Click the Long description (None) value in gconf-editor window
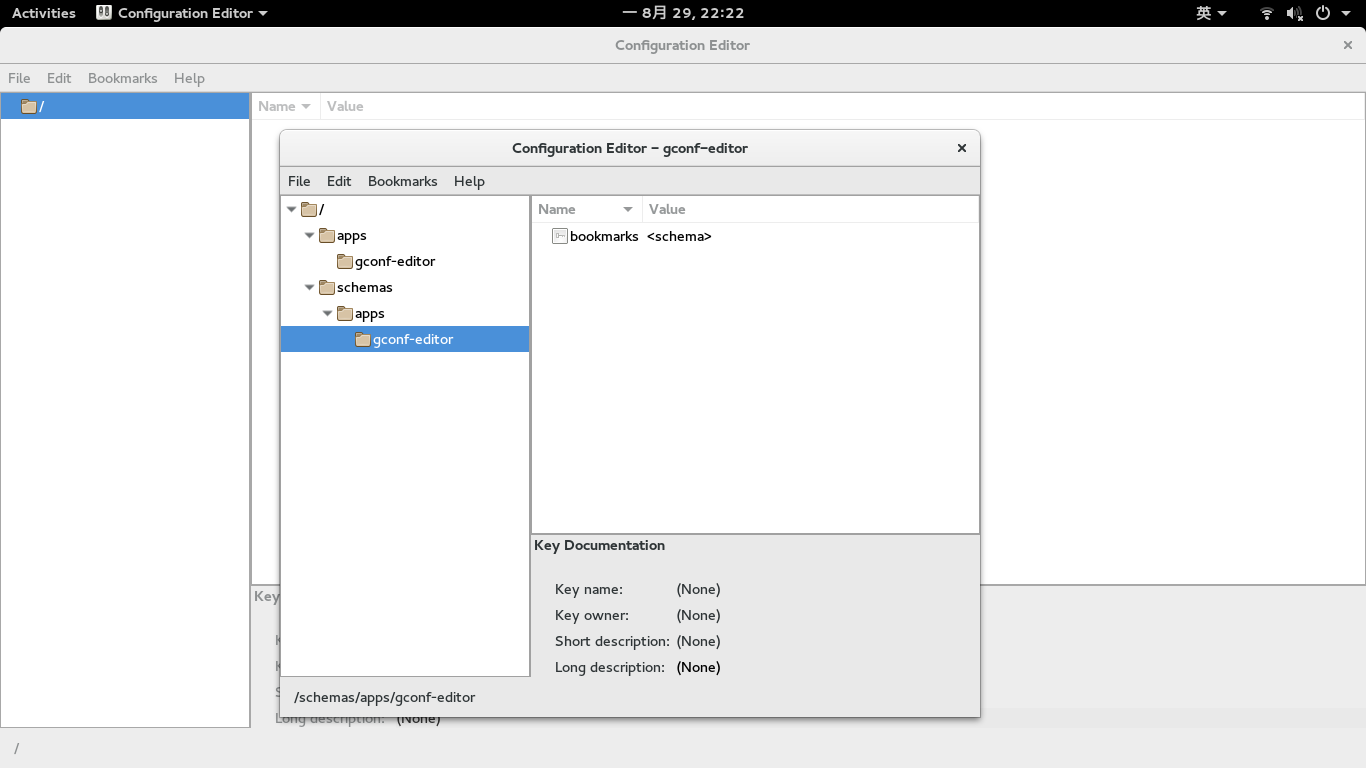 [x=698, y=667]
